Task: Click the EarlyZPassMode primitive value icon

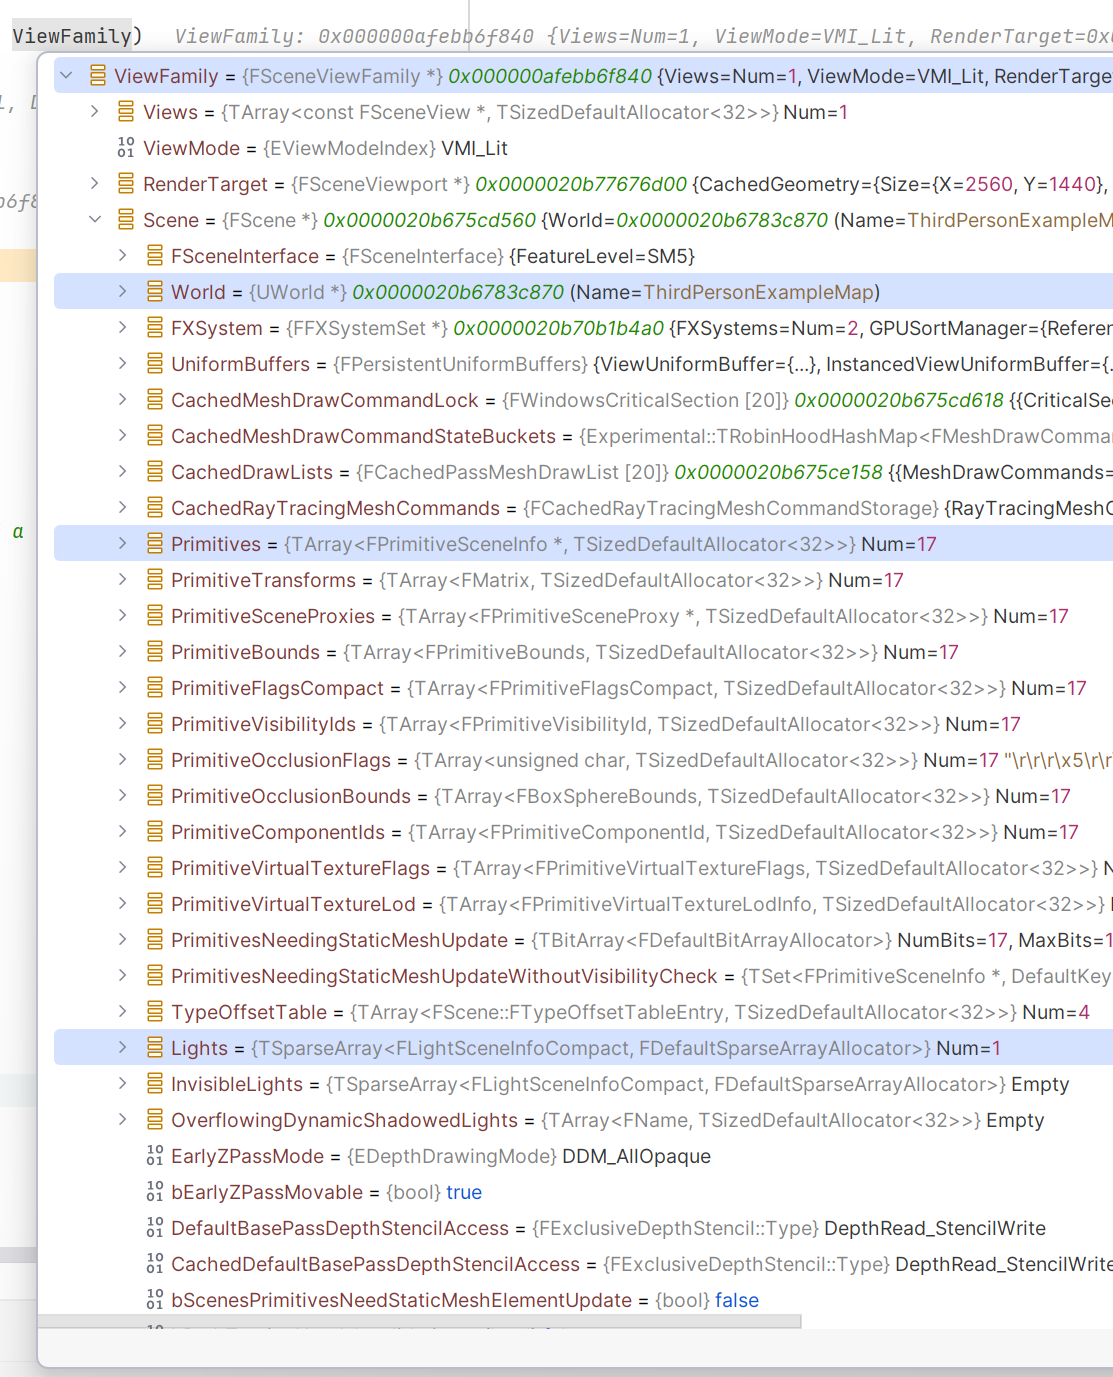Action: pos(155,1156)
